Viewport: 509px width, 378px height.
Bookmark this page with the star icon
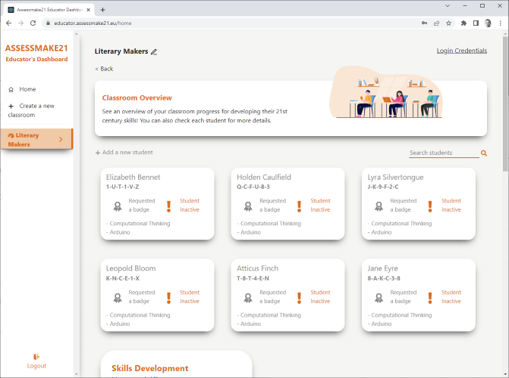point(449,23)
